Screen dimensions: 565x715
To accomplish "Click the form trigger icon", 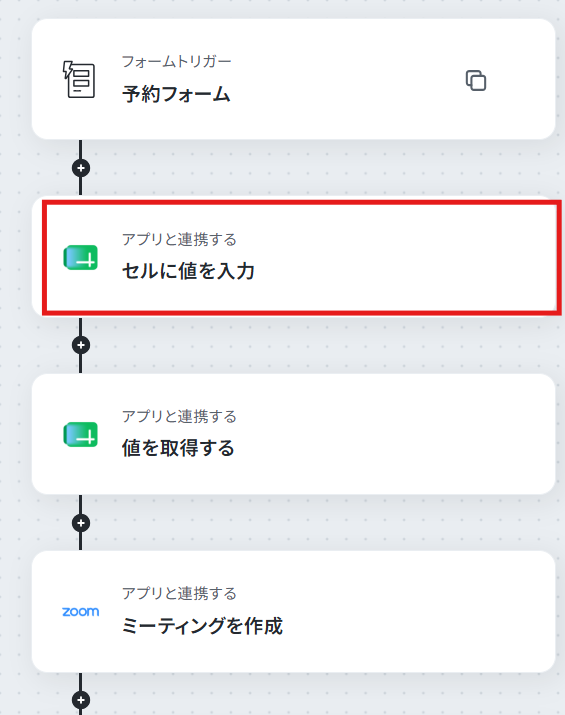I will point(79,79).
